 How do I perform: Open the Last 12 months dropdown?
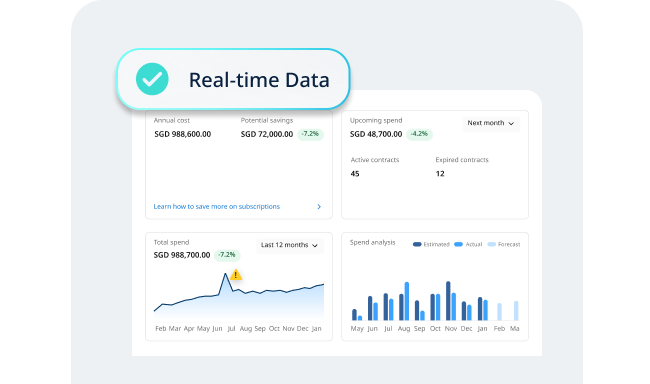click(x=290, y=245)
